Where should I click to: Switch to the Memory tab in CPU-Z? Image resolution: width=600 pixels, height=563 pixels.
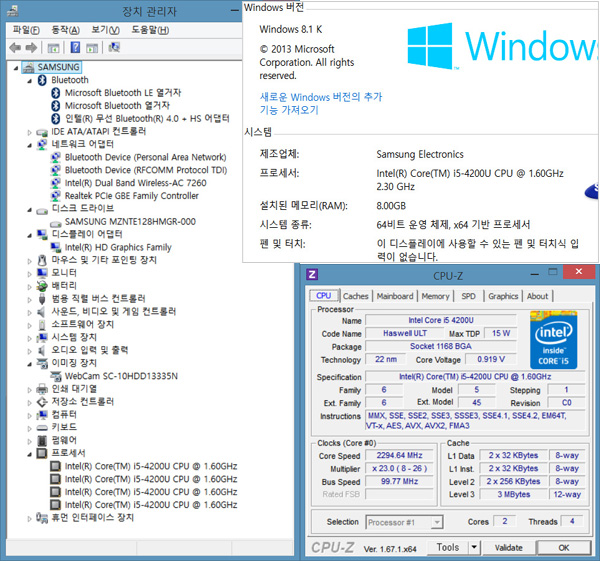[435, 296]
